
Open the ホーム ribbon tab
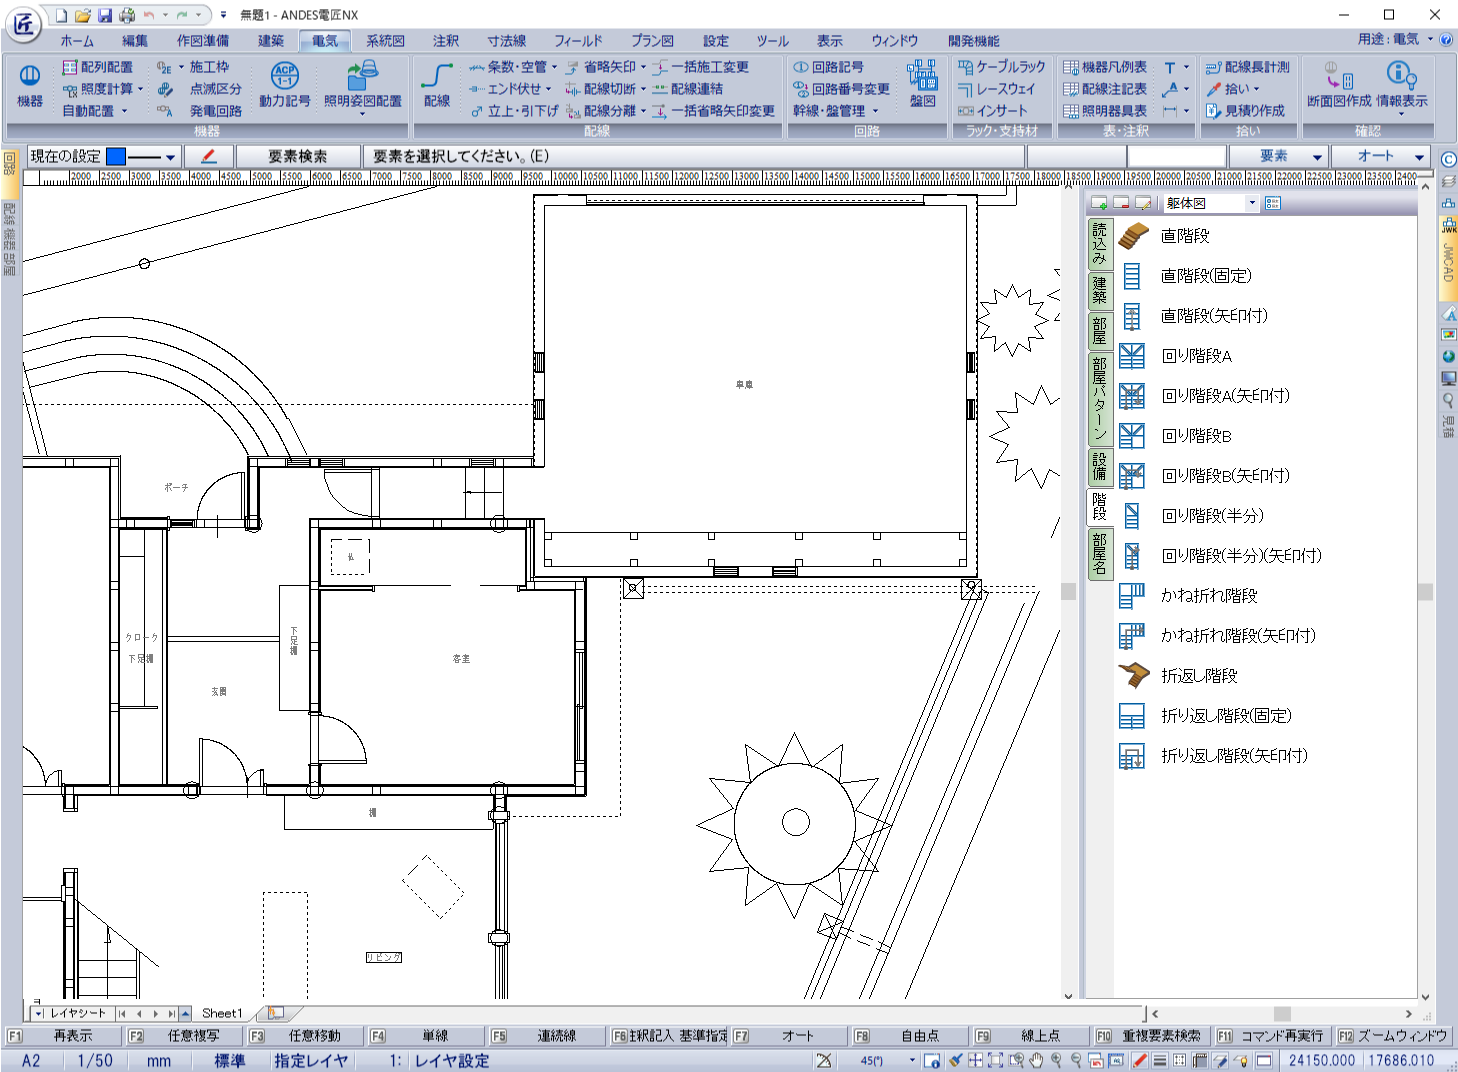(x=77, y=41)
